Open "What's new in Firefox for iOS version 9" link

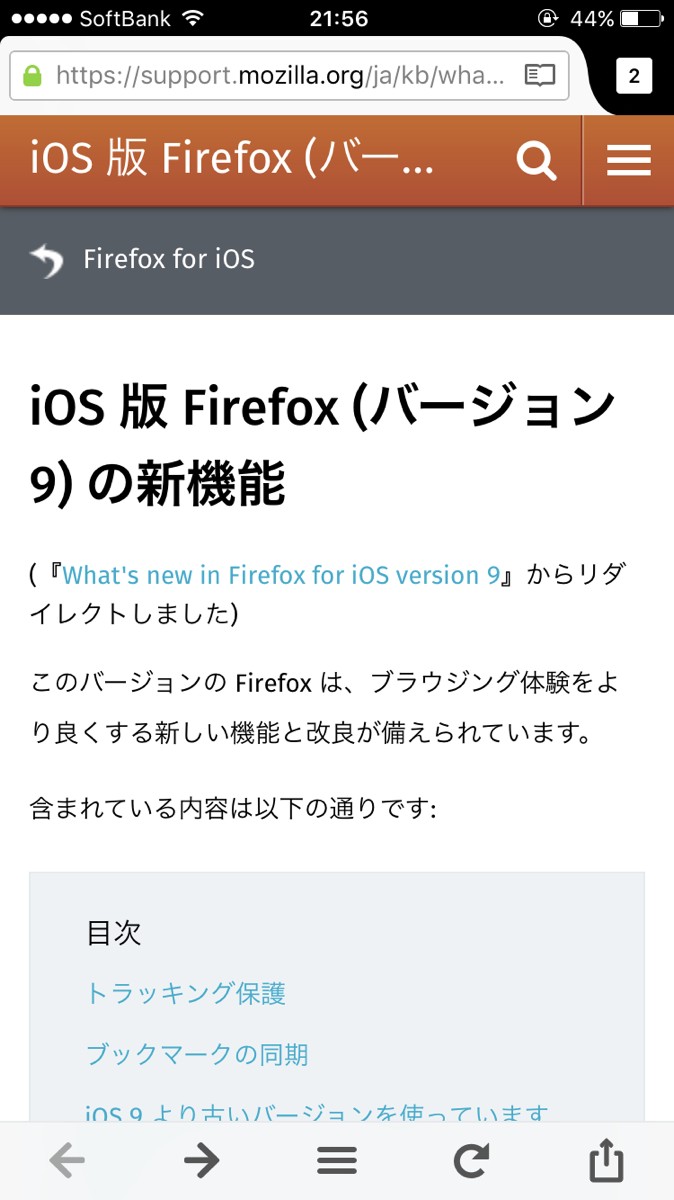point(281,575)
